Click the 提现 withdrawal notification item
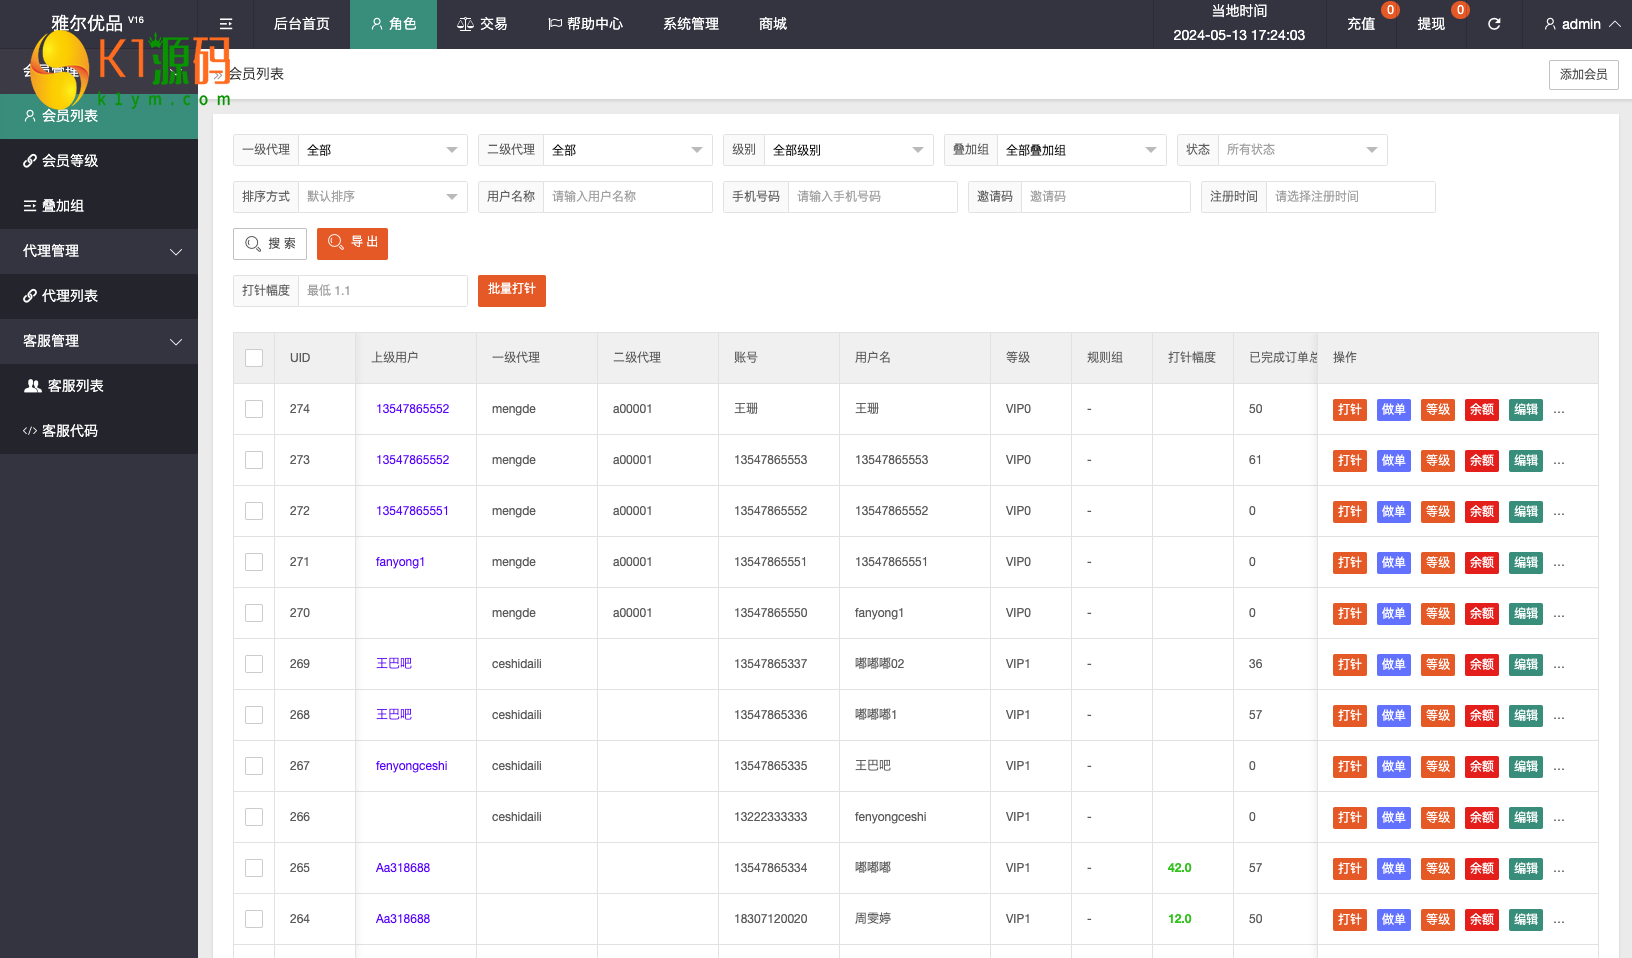Viewport: 1632px width, 958px height. [1431, 24]
